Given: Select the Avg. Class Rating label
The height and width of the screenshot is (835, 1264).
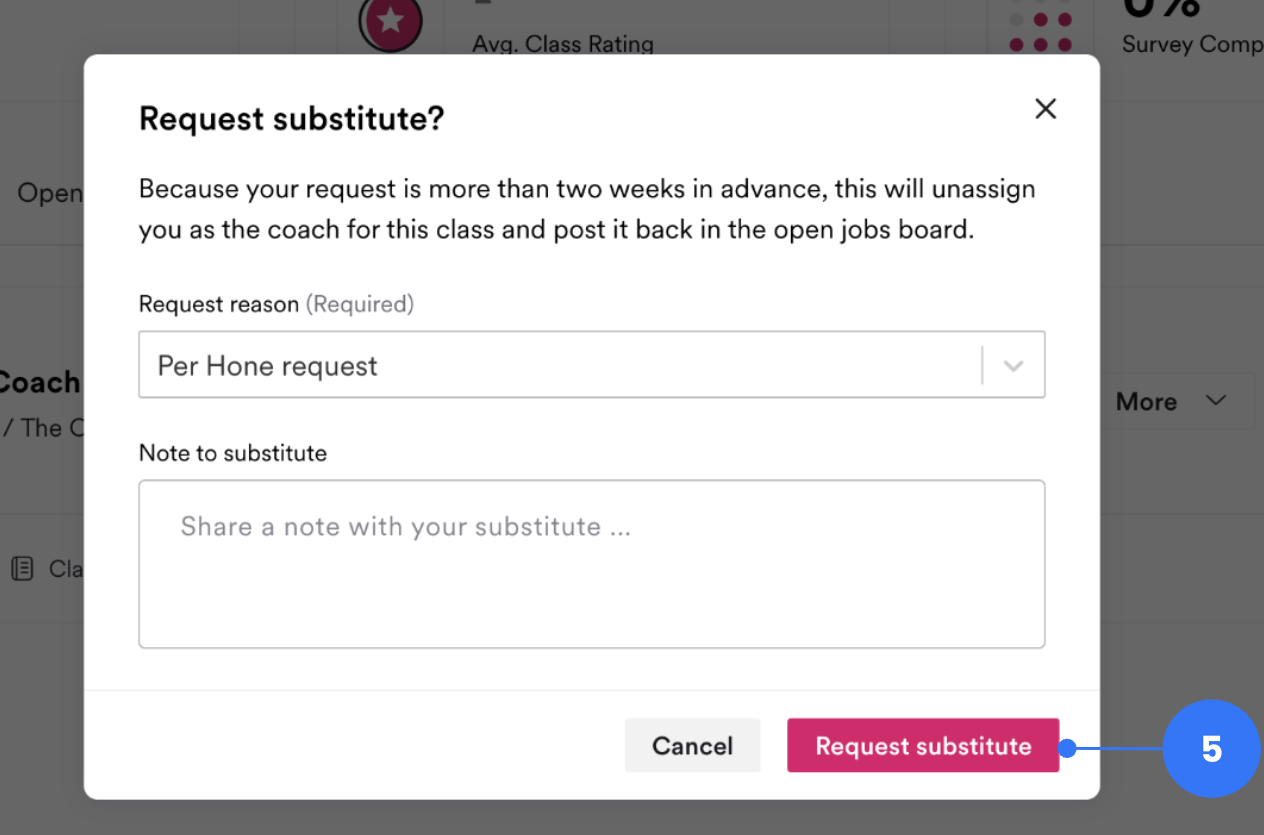Looking at the screenshot, I should (563, 45).
